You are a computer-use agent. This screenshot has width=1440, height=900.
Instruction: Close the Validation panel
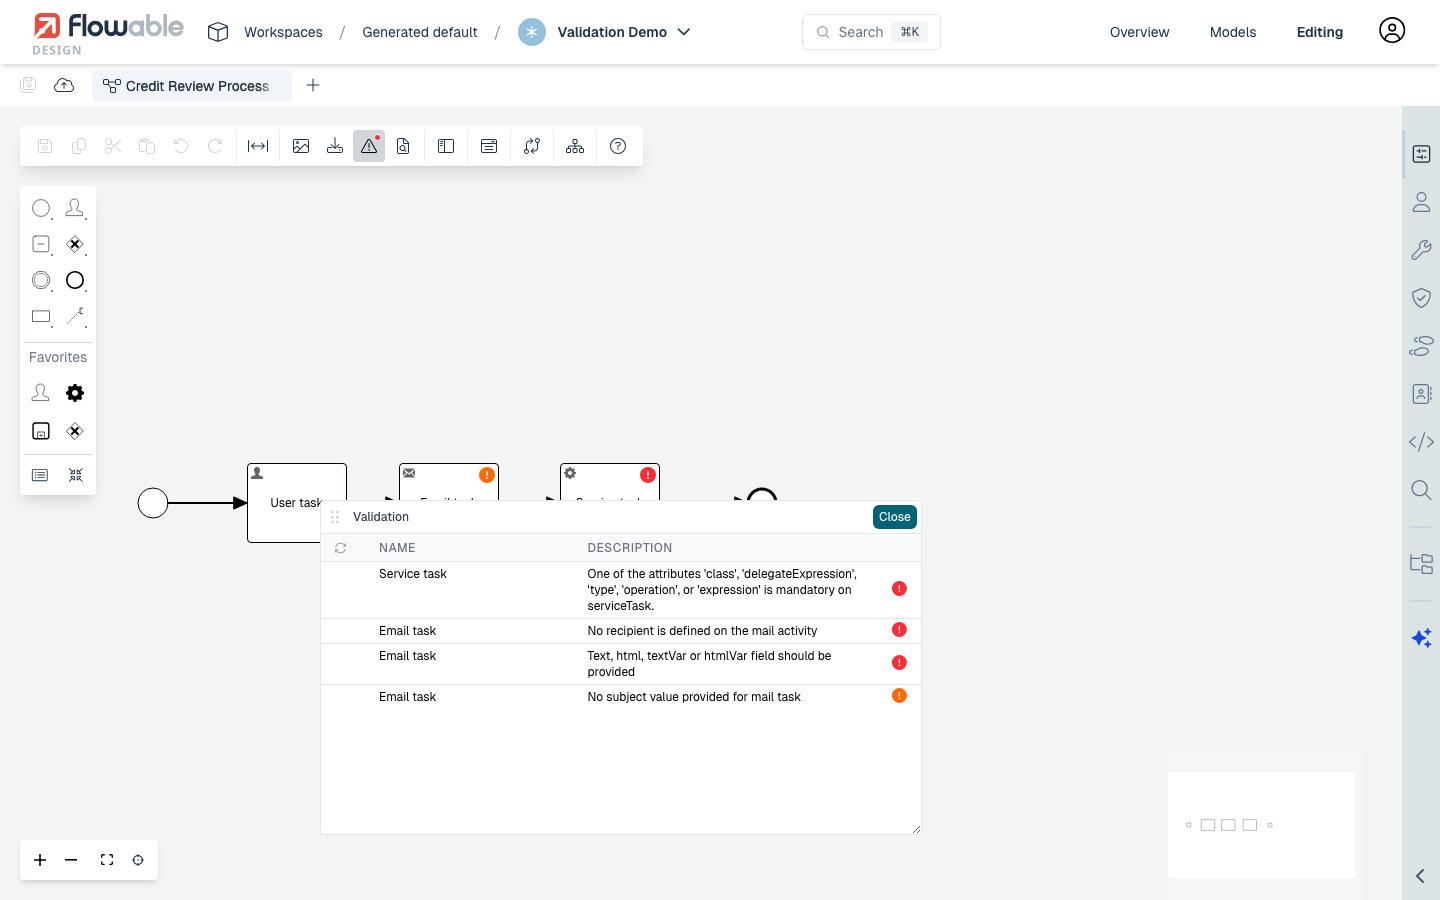tap(894, 517)
